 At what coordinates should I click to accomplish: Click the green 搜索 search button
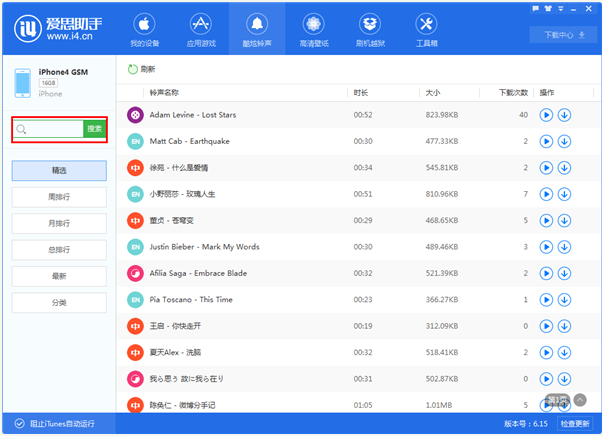coord(94,129)
